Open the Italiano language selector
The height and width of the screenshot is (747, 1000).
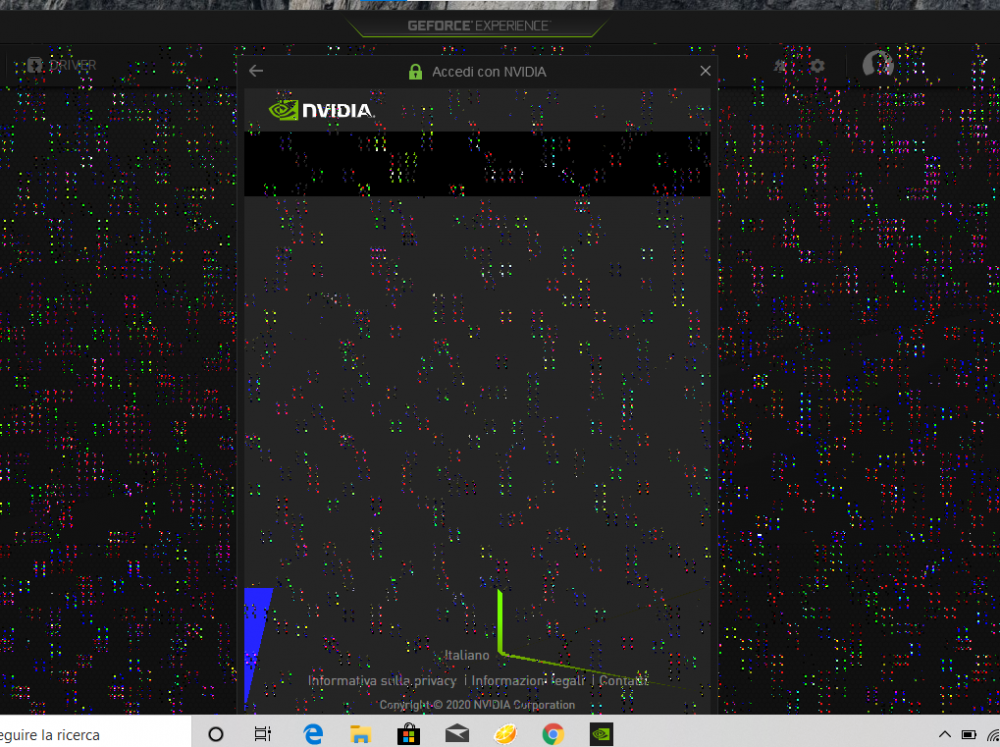467,655
